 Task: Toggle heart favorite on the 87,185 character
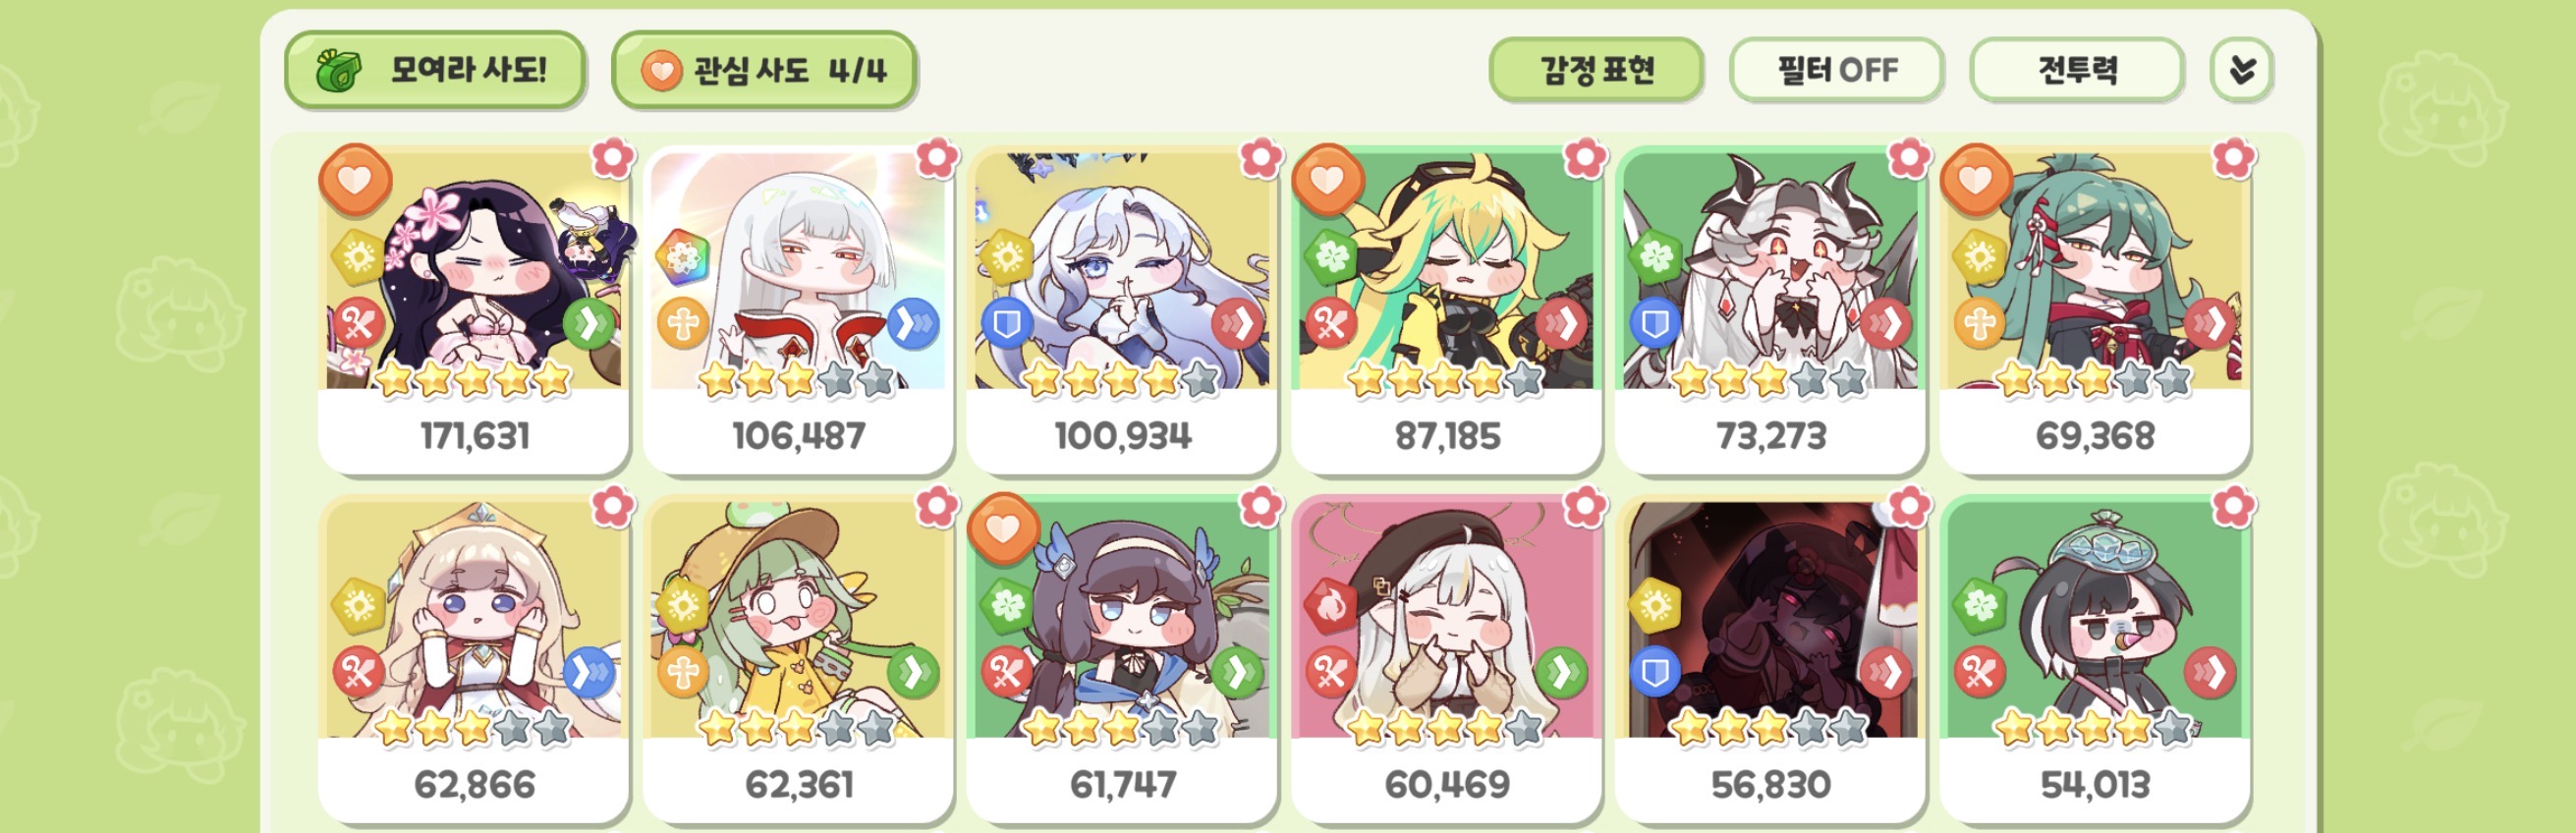[1328, 180]
